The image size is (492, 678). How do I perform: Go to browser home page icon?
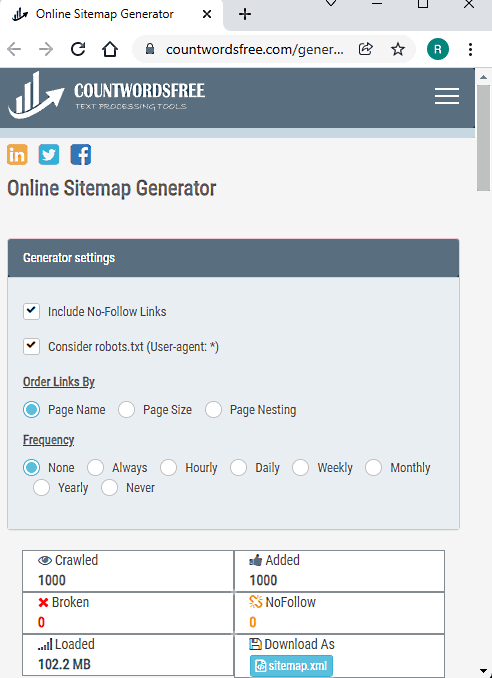click(110, 49)
